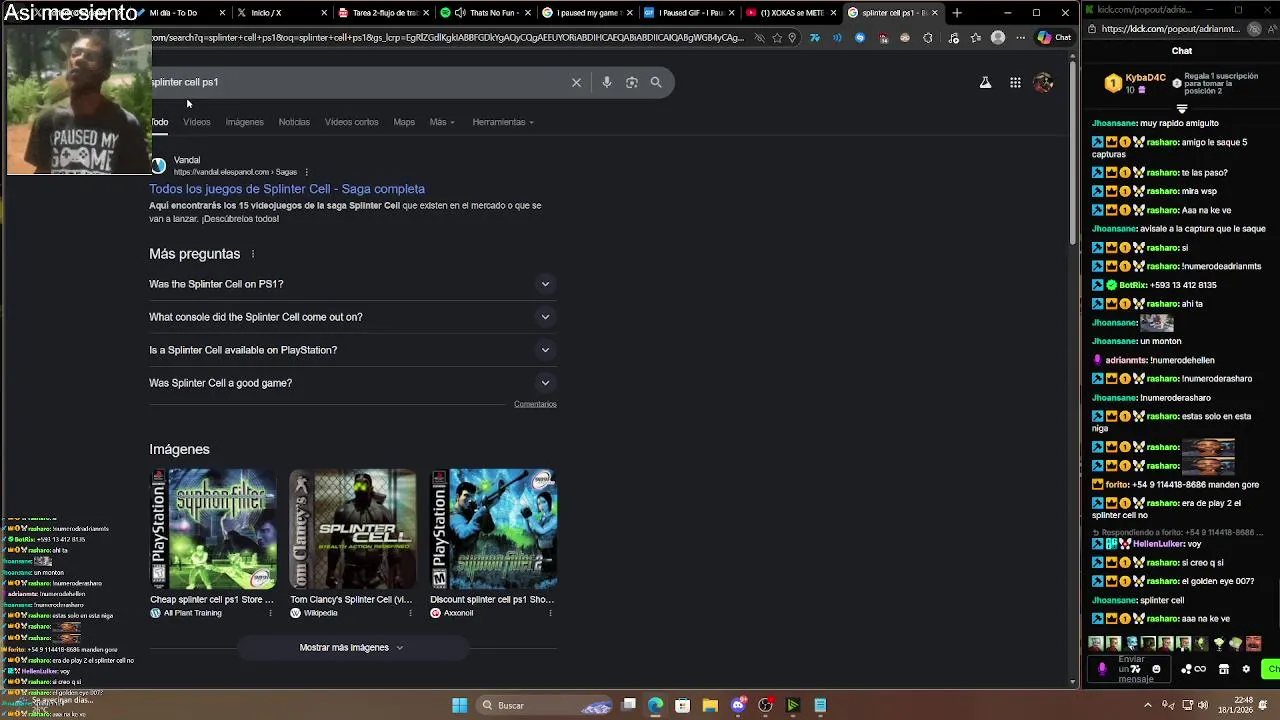Open Edge Copilot Chat button

[1054, 37]
